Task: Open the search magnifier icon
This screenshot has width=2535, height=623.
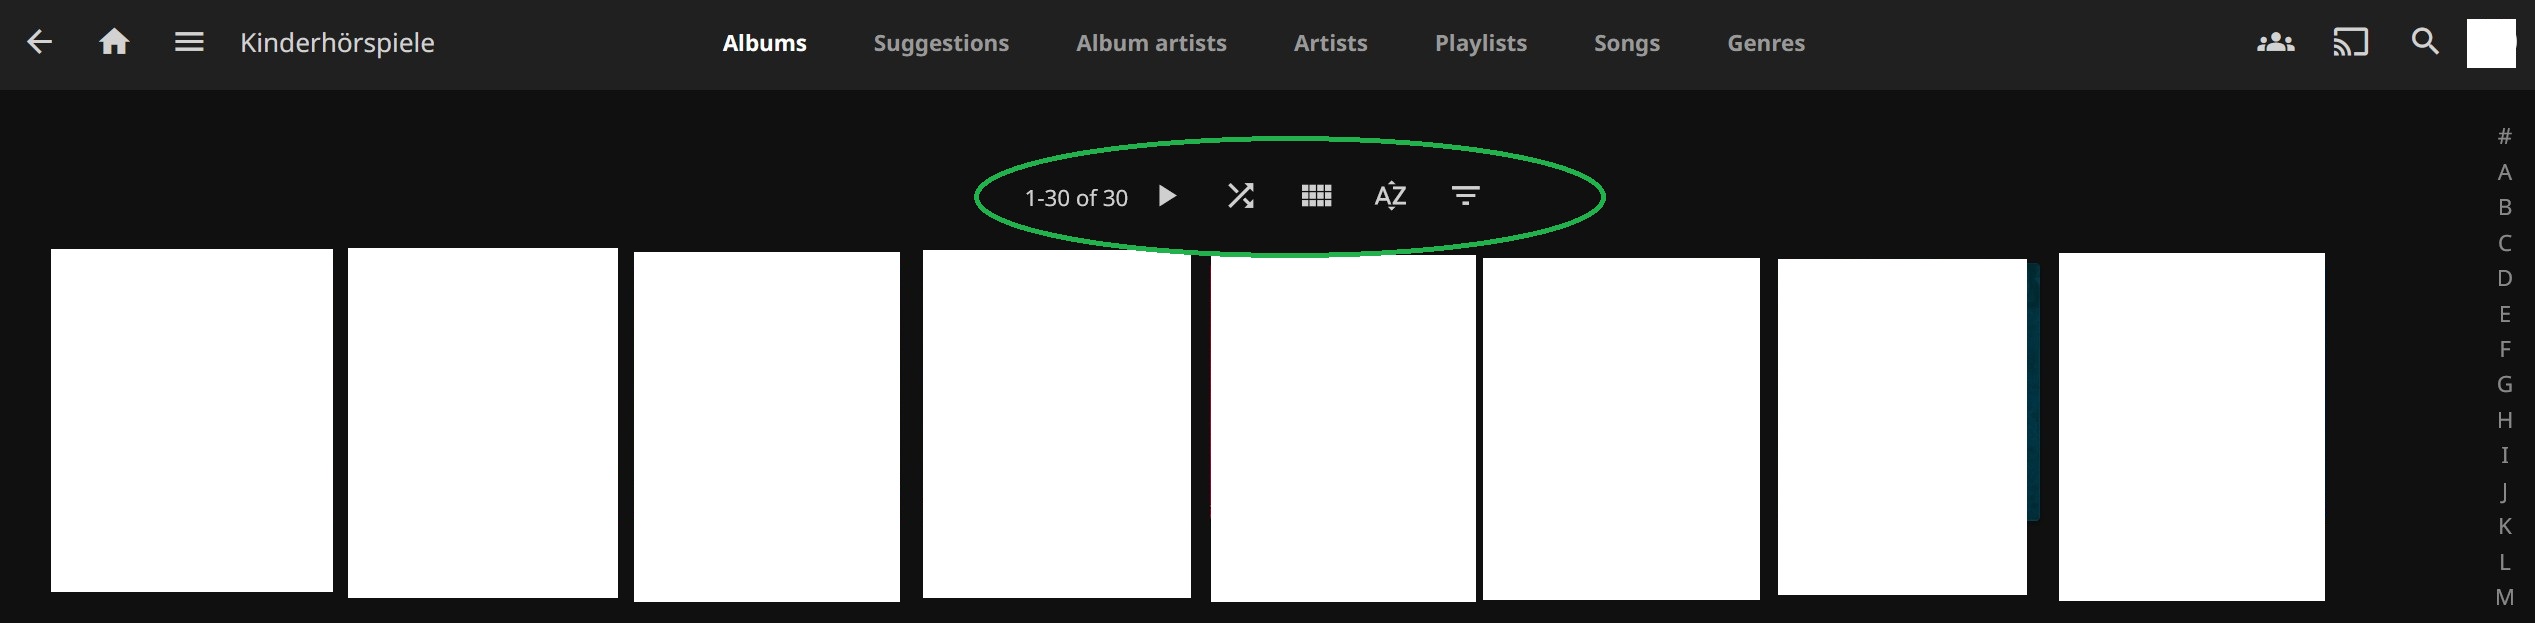Action: (x=2425, y=42)
